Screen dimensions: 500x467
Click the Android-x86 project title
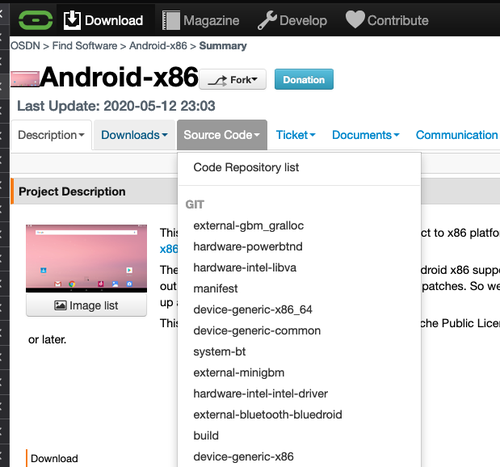point(119,77)
